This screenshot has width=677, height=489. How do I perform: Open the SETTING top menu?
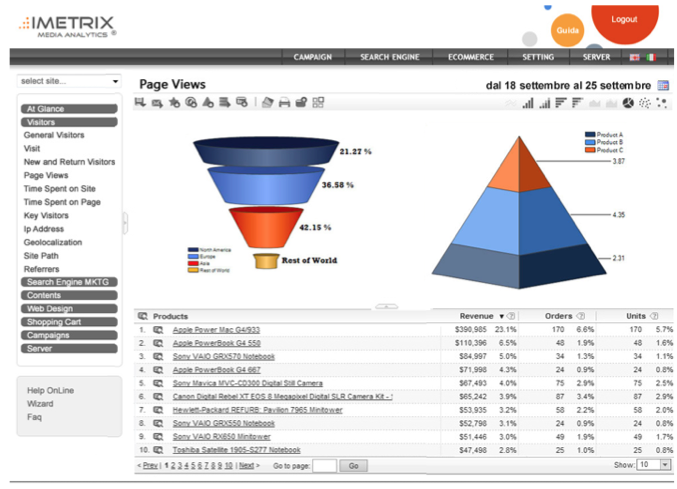(538, 57)
